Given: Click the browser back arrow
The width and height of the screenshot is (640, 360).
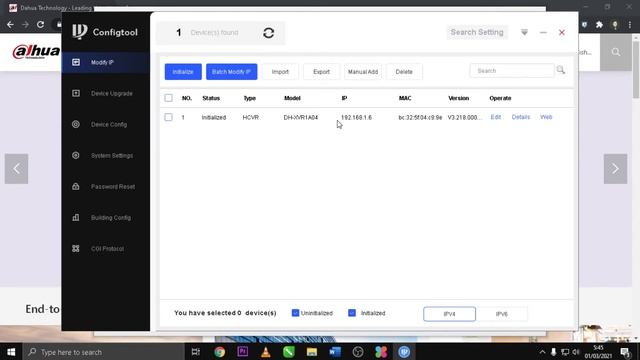Looking at the screenshot, I should 10,24.
